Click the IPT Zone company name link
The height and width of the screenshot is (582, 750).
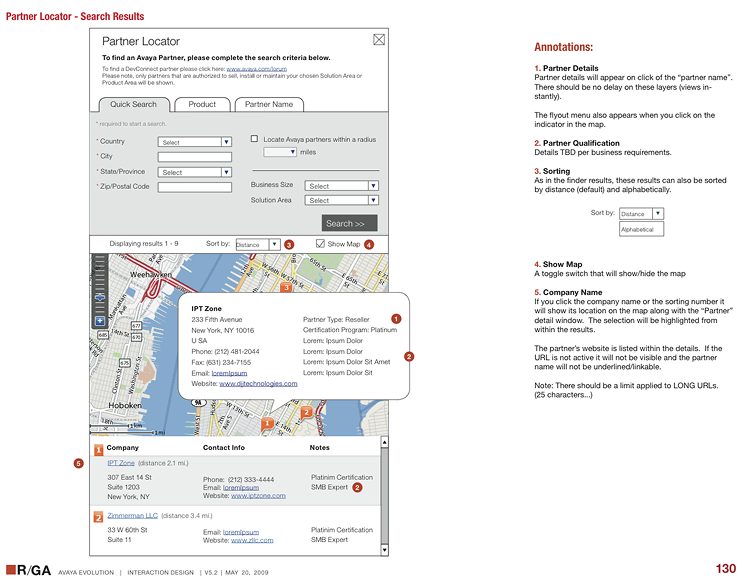(x=121, y=463)
